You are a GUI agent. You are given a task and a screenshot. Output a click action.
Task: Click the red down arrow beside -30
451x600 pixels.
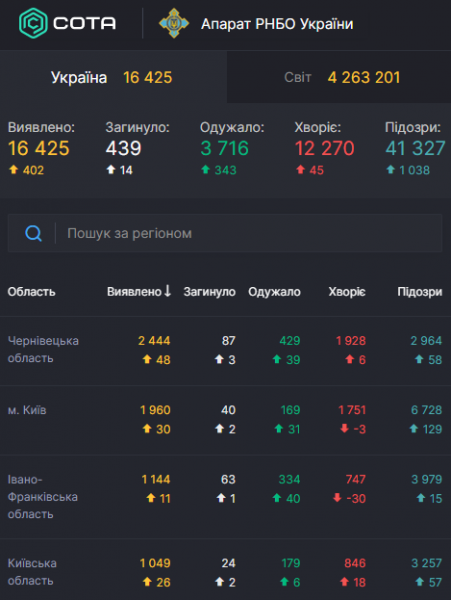tap(337, 497)
